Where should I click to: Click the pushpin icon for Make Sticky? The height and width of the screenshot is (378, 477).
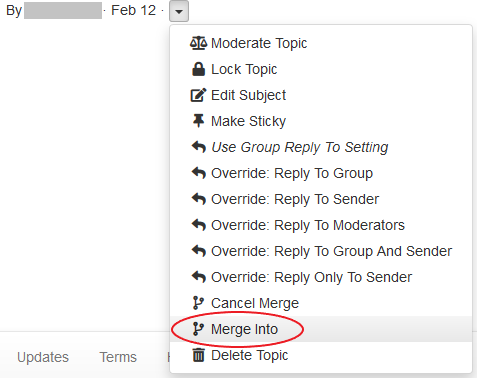pyautogui.click(x=198, y=121)
